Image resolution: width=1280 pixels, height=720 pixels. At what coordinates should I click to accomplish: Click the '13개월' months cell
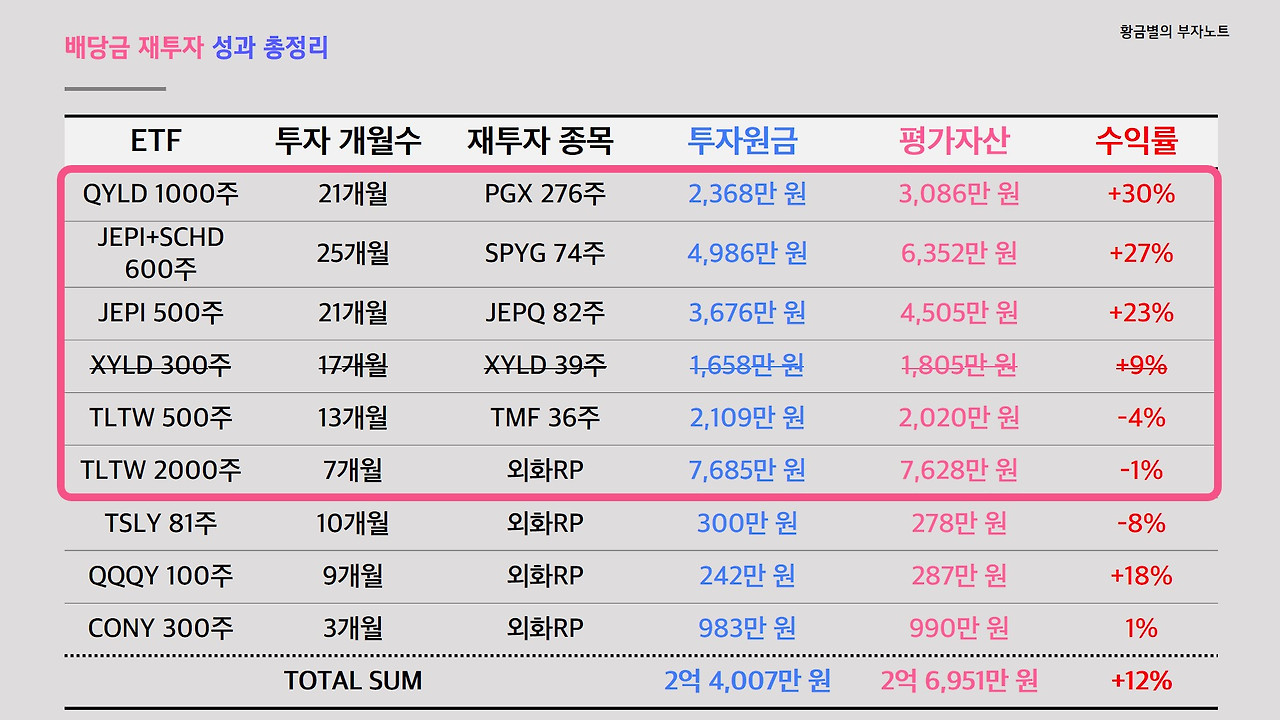pos(353,417)
